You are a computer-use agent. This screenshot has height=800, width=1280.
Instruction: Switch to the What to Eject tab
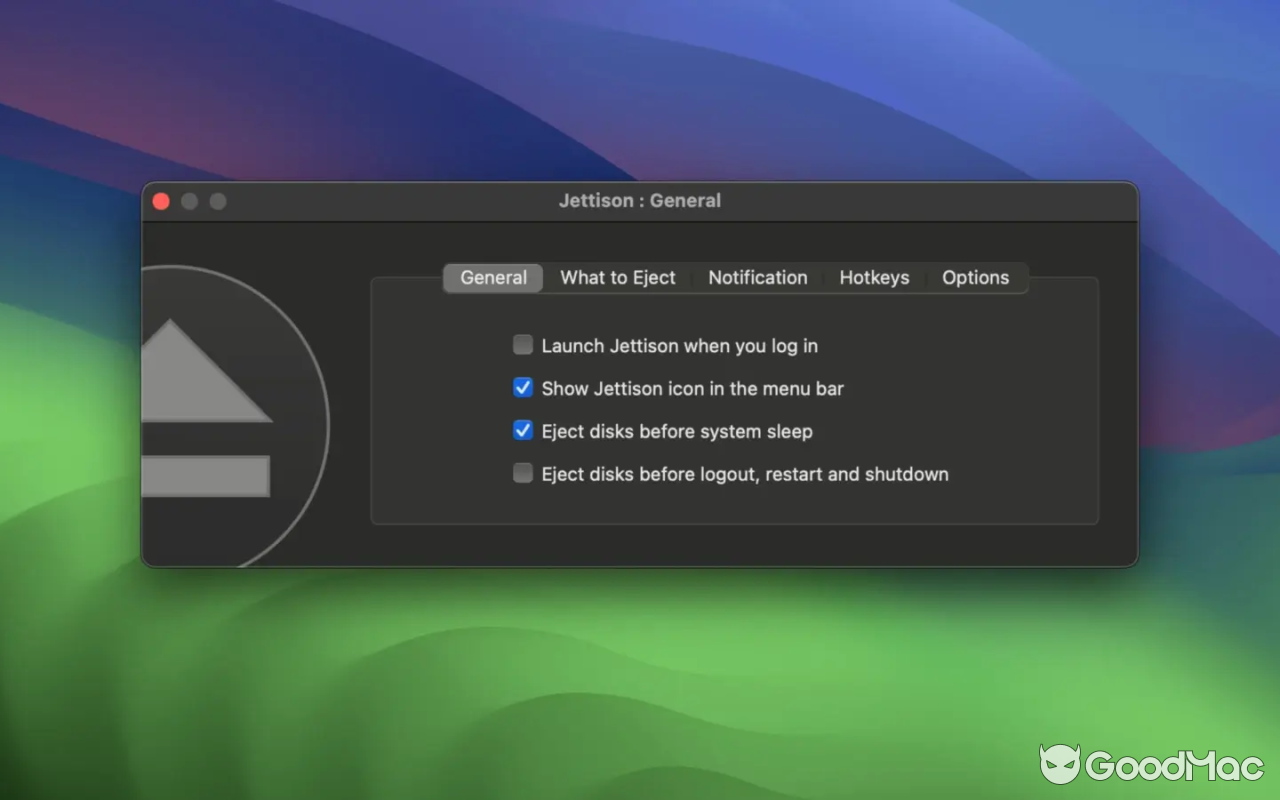coord(618,278)
